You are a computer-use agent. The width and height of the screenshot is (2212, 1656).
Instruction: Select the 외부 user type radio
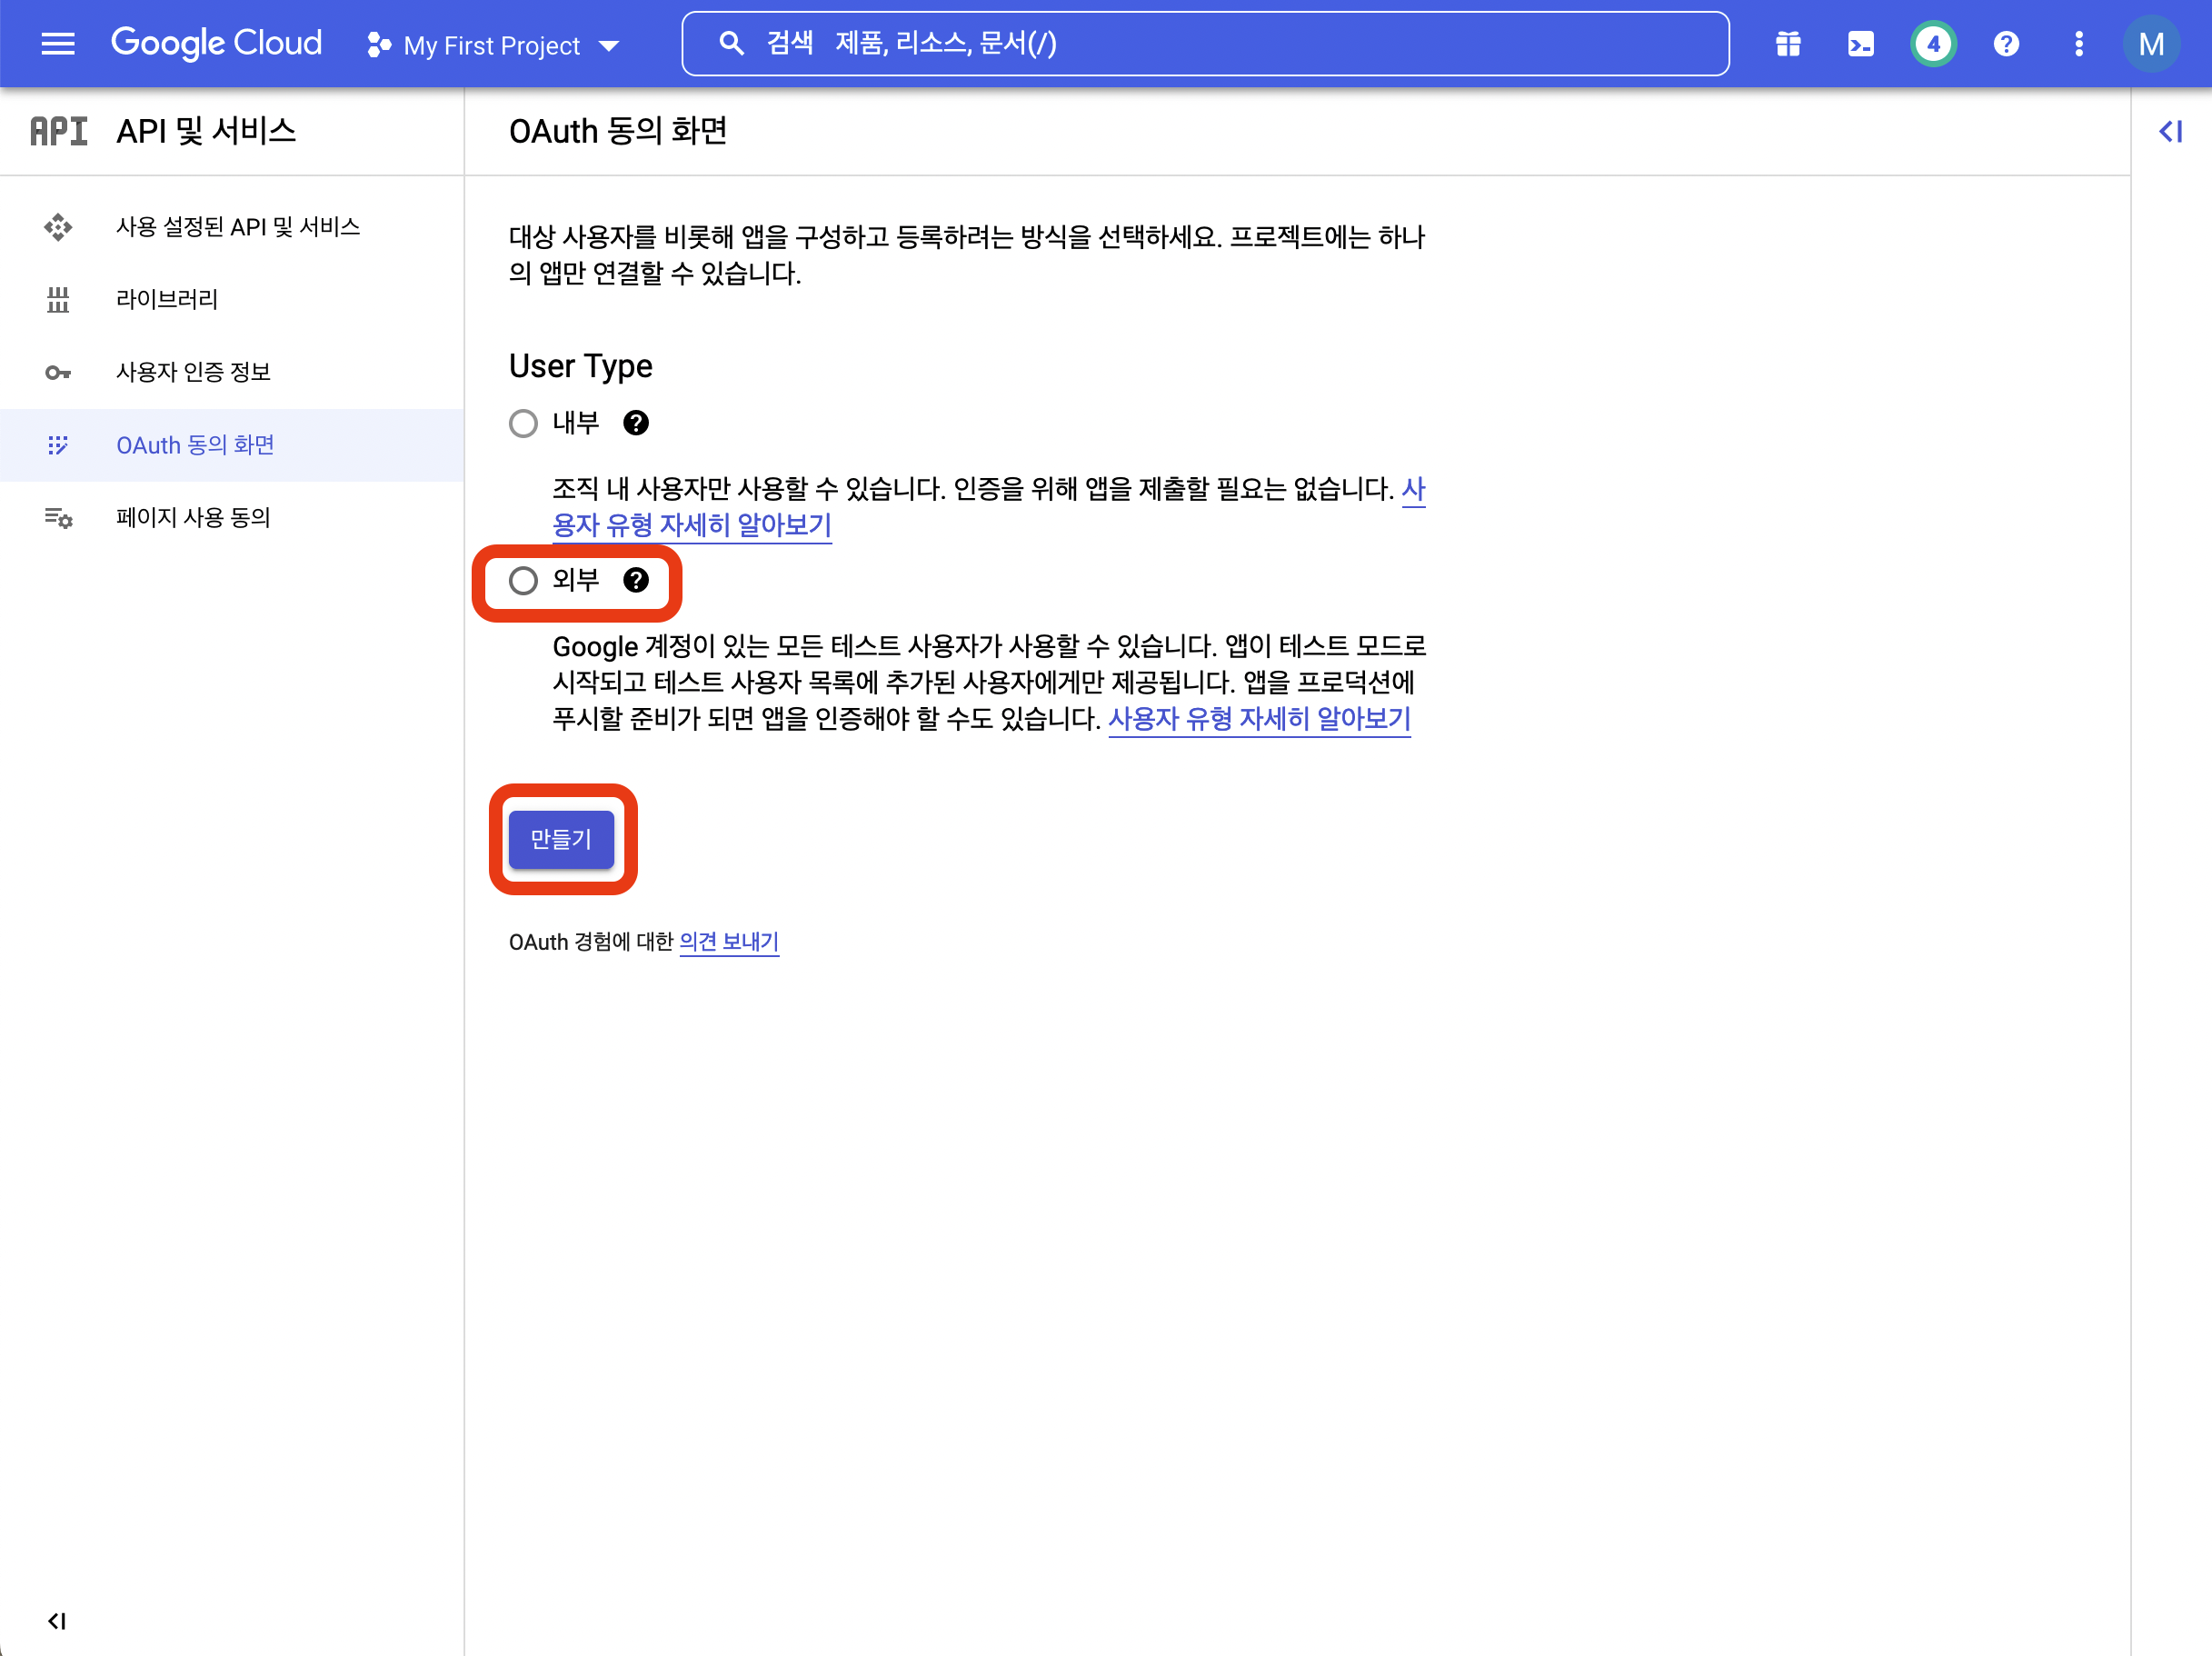pos(523,581)
